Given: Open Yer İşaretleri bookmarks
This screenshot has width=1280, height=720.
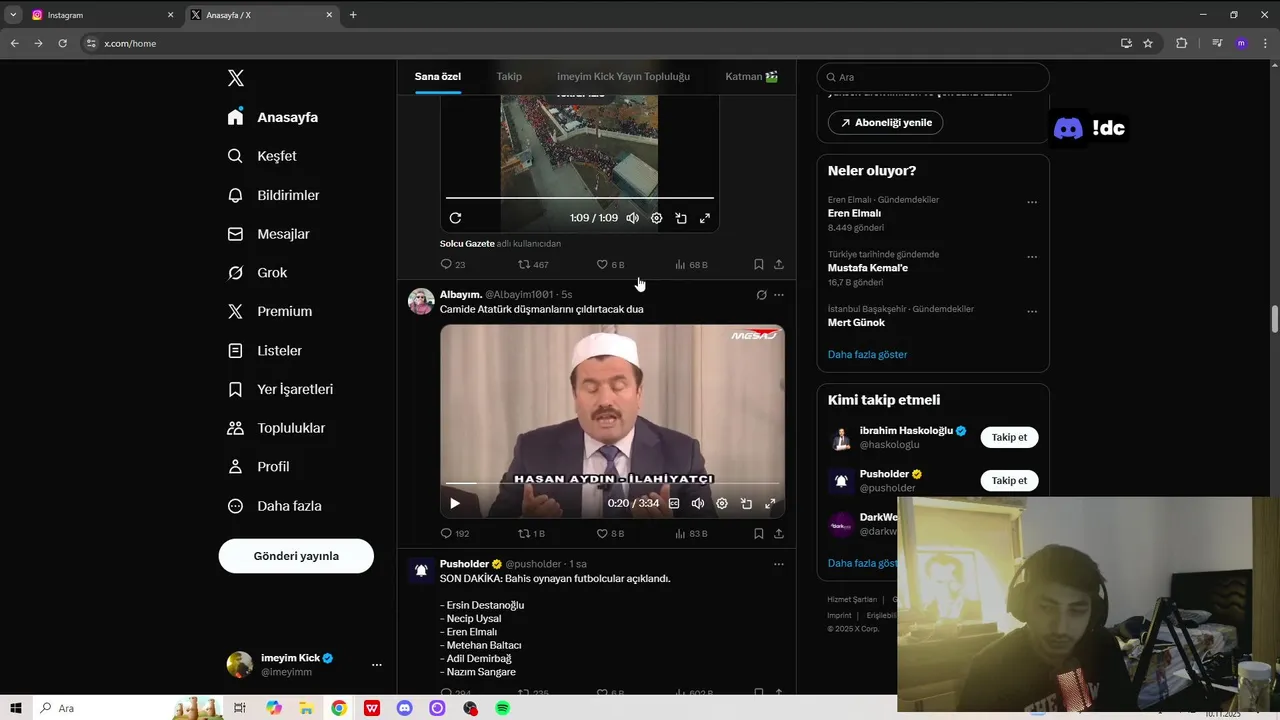Looking at the screenshot, I should pos(280,389).
